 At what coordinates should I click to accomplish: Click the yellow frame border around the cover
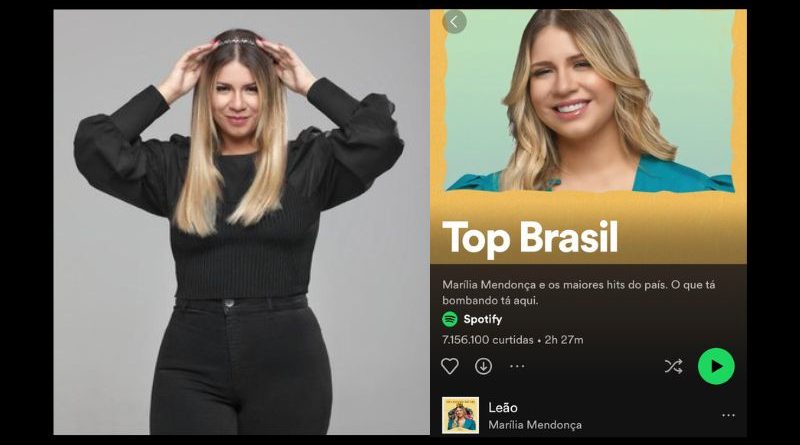click(438, 102)
